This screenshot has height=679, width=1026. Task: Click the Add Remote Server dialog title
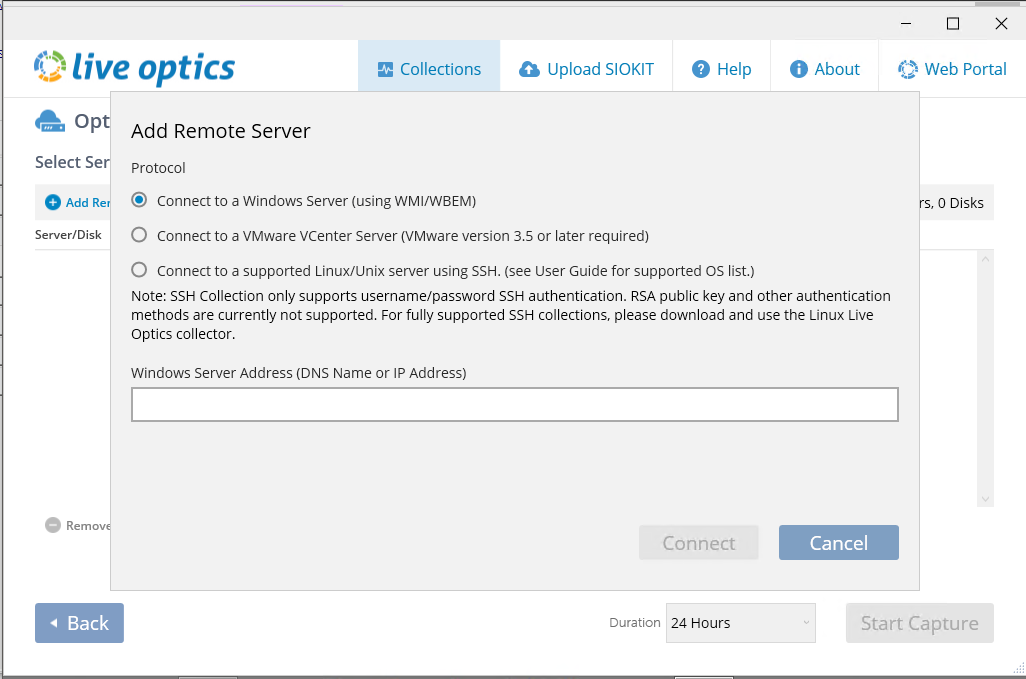click(x=221, y=131)
